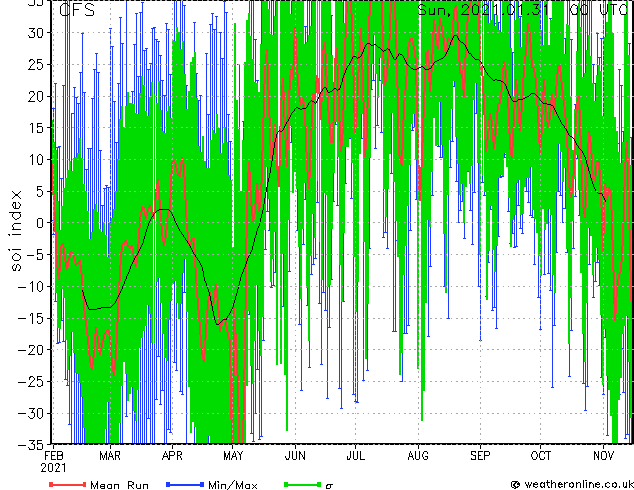Image resolution: width=634 pixels, height=490 pixels.
Task: Click the -5 value on the y-axis
Action: [35, 255]
